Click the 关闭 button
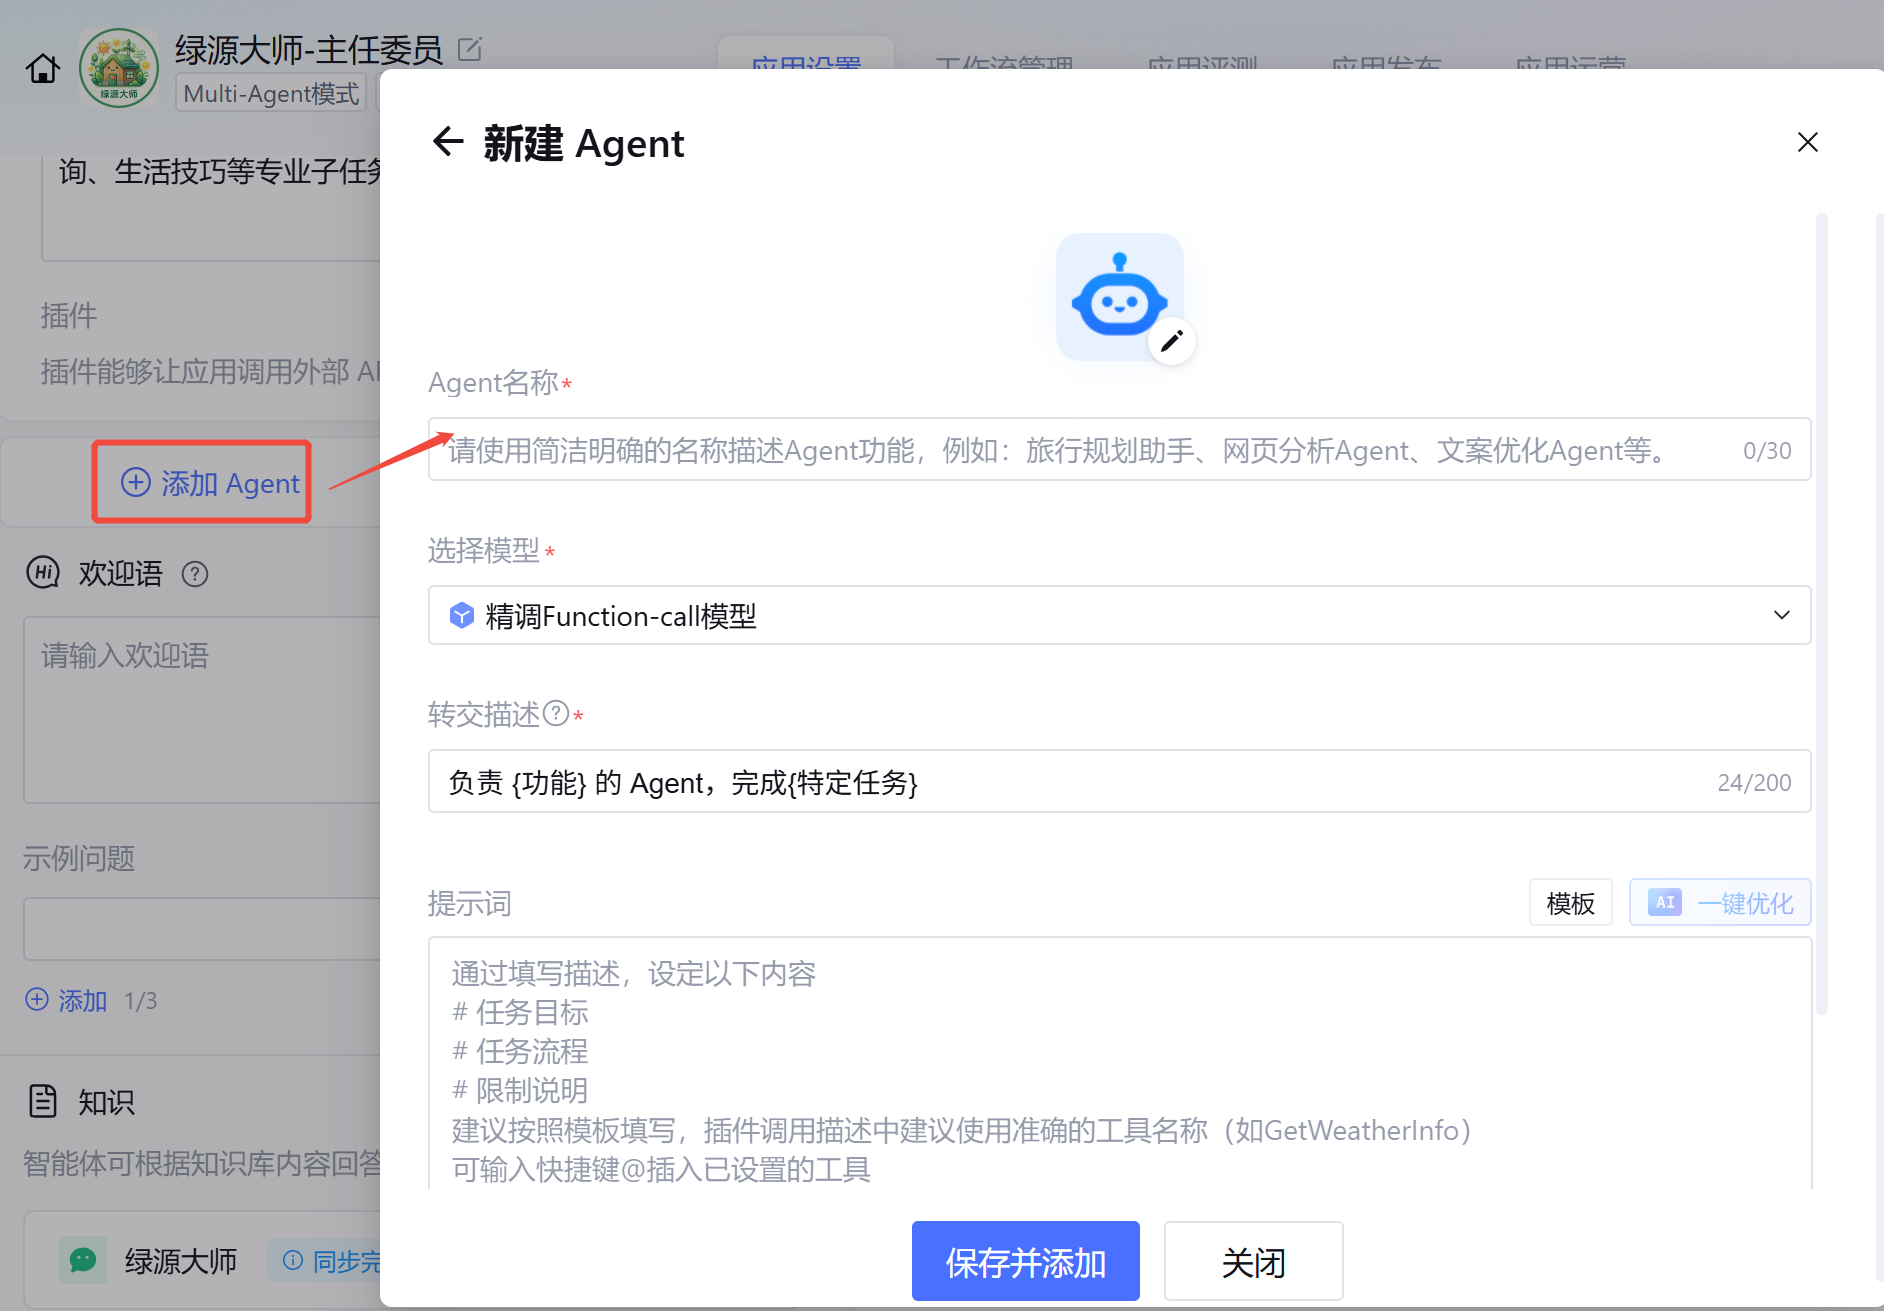The image size is (1884, 1311). (x=1253, y=1261)
